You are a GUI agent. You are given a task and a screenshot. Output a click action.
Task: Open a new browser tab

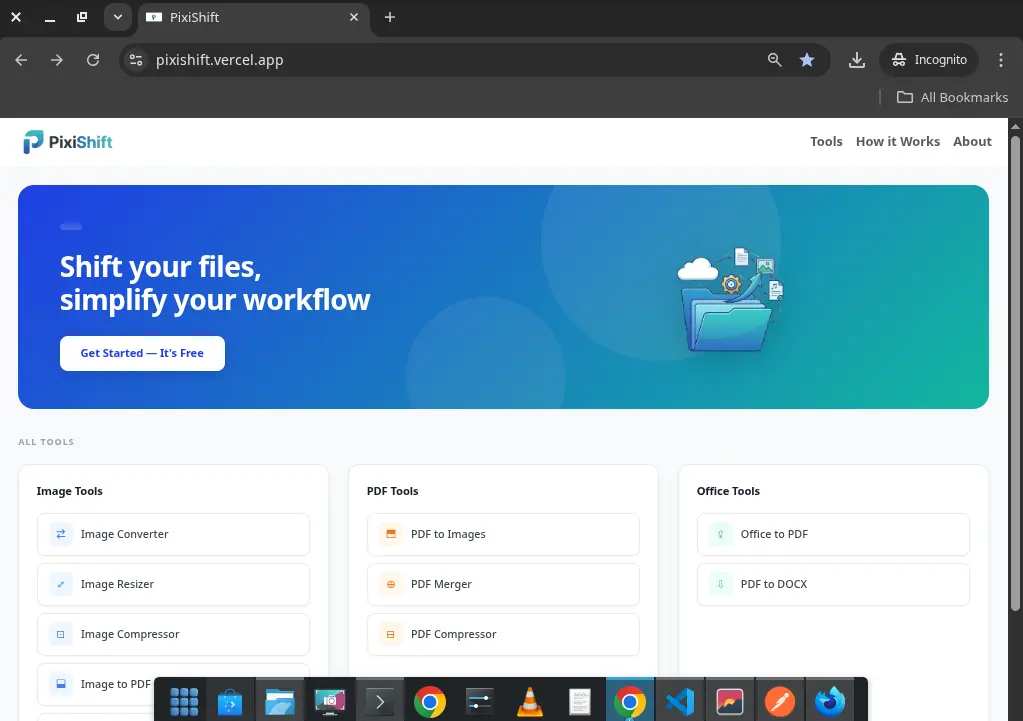(389, 17)
